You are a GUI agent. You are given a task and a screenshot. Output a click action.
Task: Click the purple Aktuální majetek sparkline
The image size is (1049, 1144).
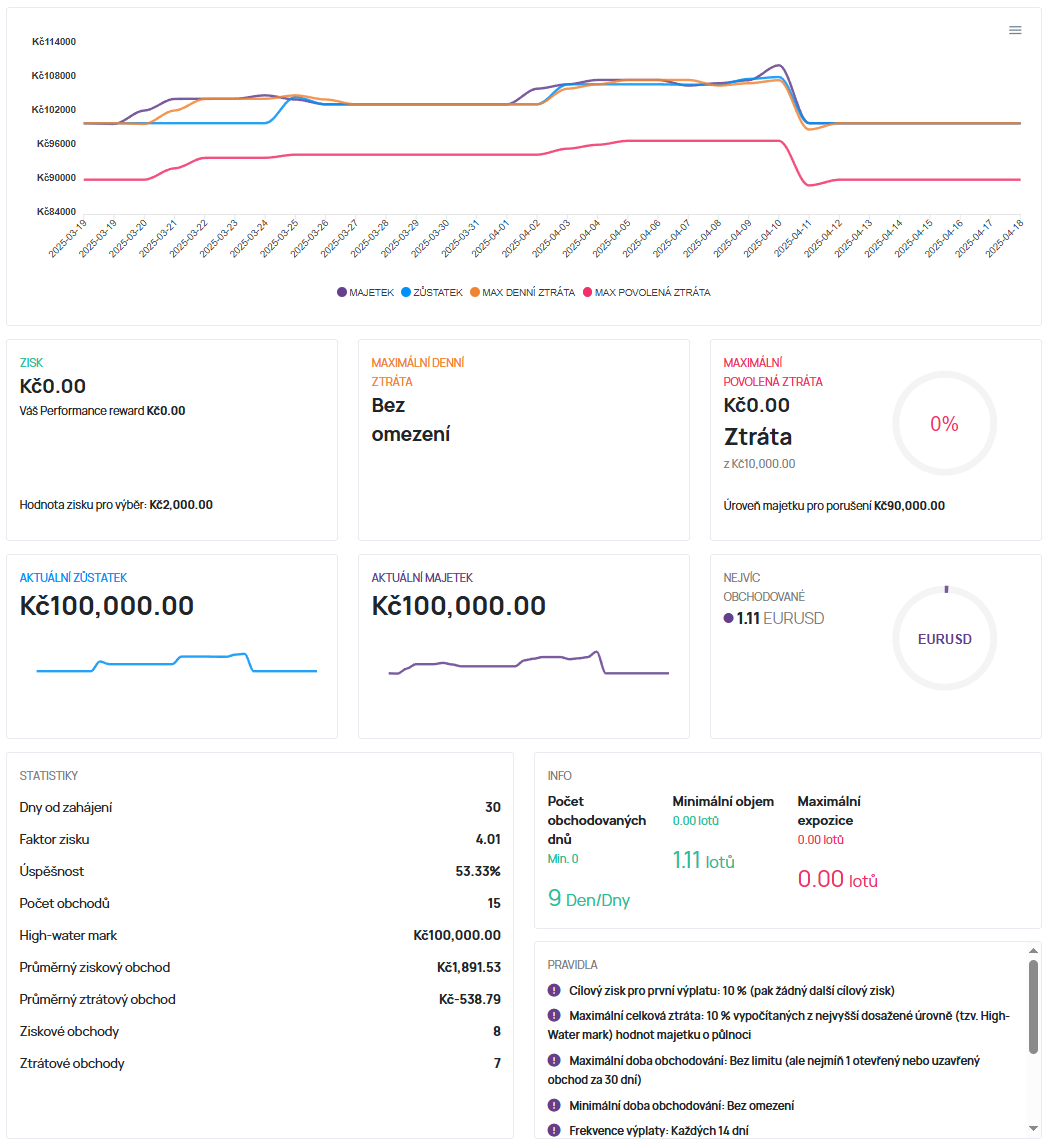[528, 662]
